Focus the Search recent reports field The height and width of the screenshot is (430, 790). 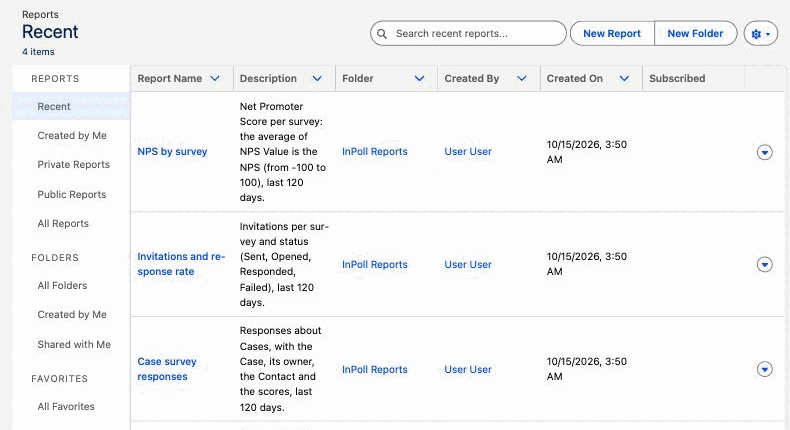pyautogui.click(x=468, y=34)
